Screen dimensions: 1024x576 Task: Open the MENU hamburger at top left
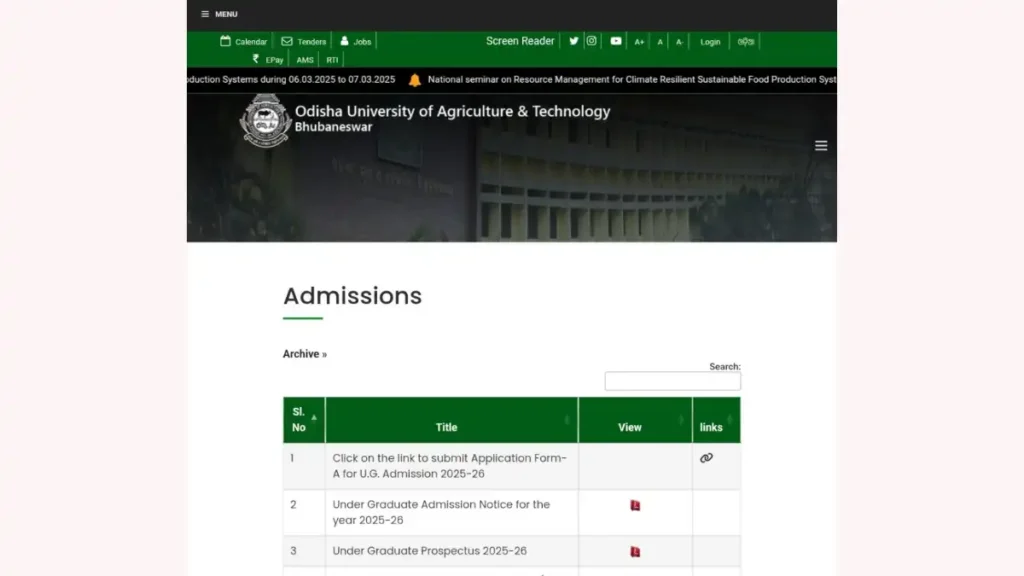(x=219, y=14)
